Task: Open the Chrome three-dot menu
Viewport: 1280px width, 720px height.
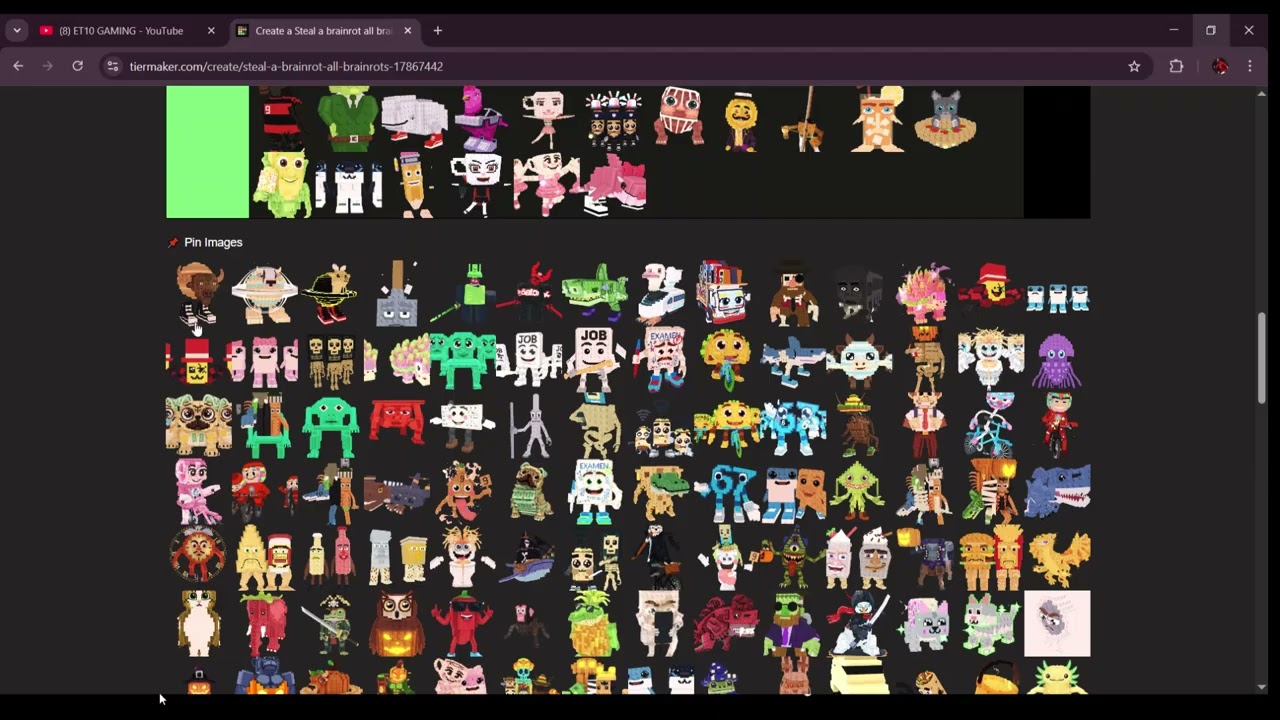Action: click(1250, 66)
